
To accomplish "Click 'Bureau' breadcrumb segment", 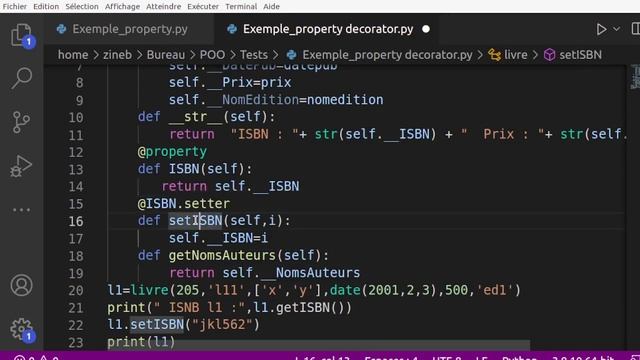I will (166, 55).
